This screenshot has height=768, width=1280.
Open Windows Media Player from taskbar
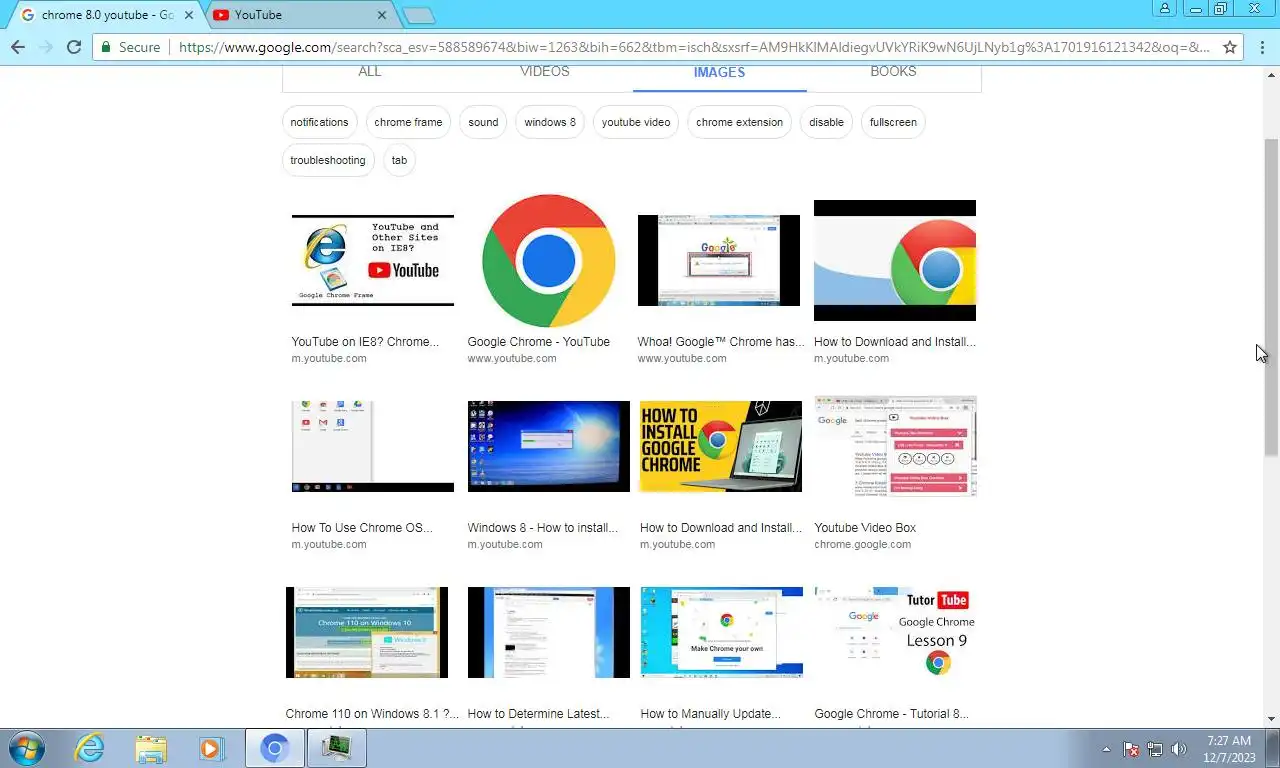click(211, 748)
